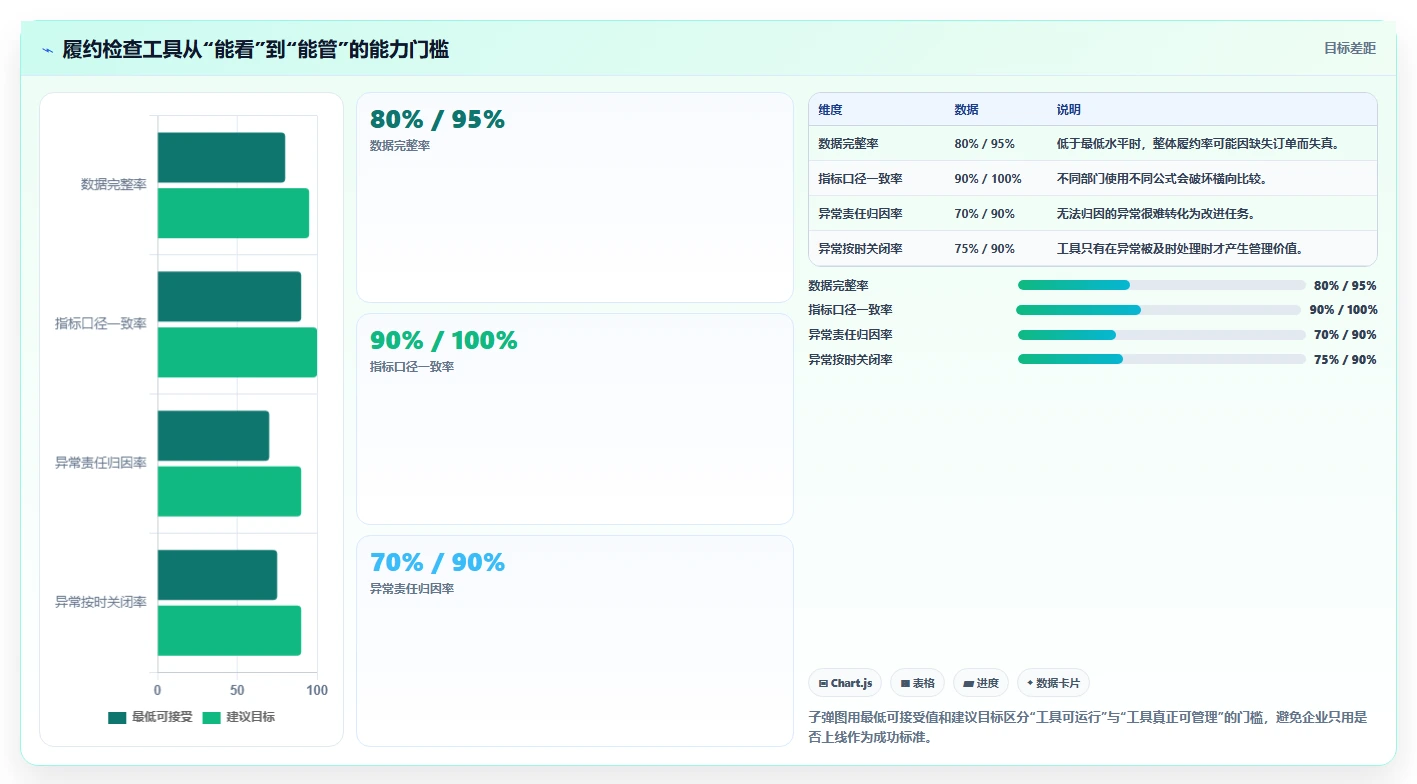Image resolution: width=1417 pixels, height=784 pixels.
Task: Click the 异常责任归因率 chart axis label
Action: coord(101,463)
